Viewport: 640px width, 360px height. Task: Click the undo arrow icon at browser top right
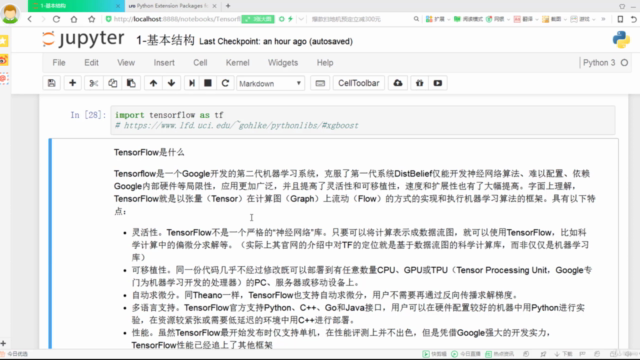click(x=633, y=19)
